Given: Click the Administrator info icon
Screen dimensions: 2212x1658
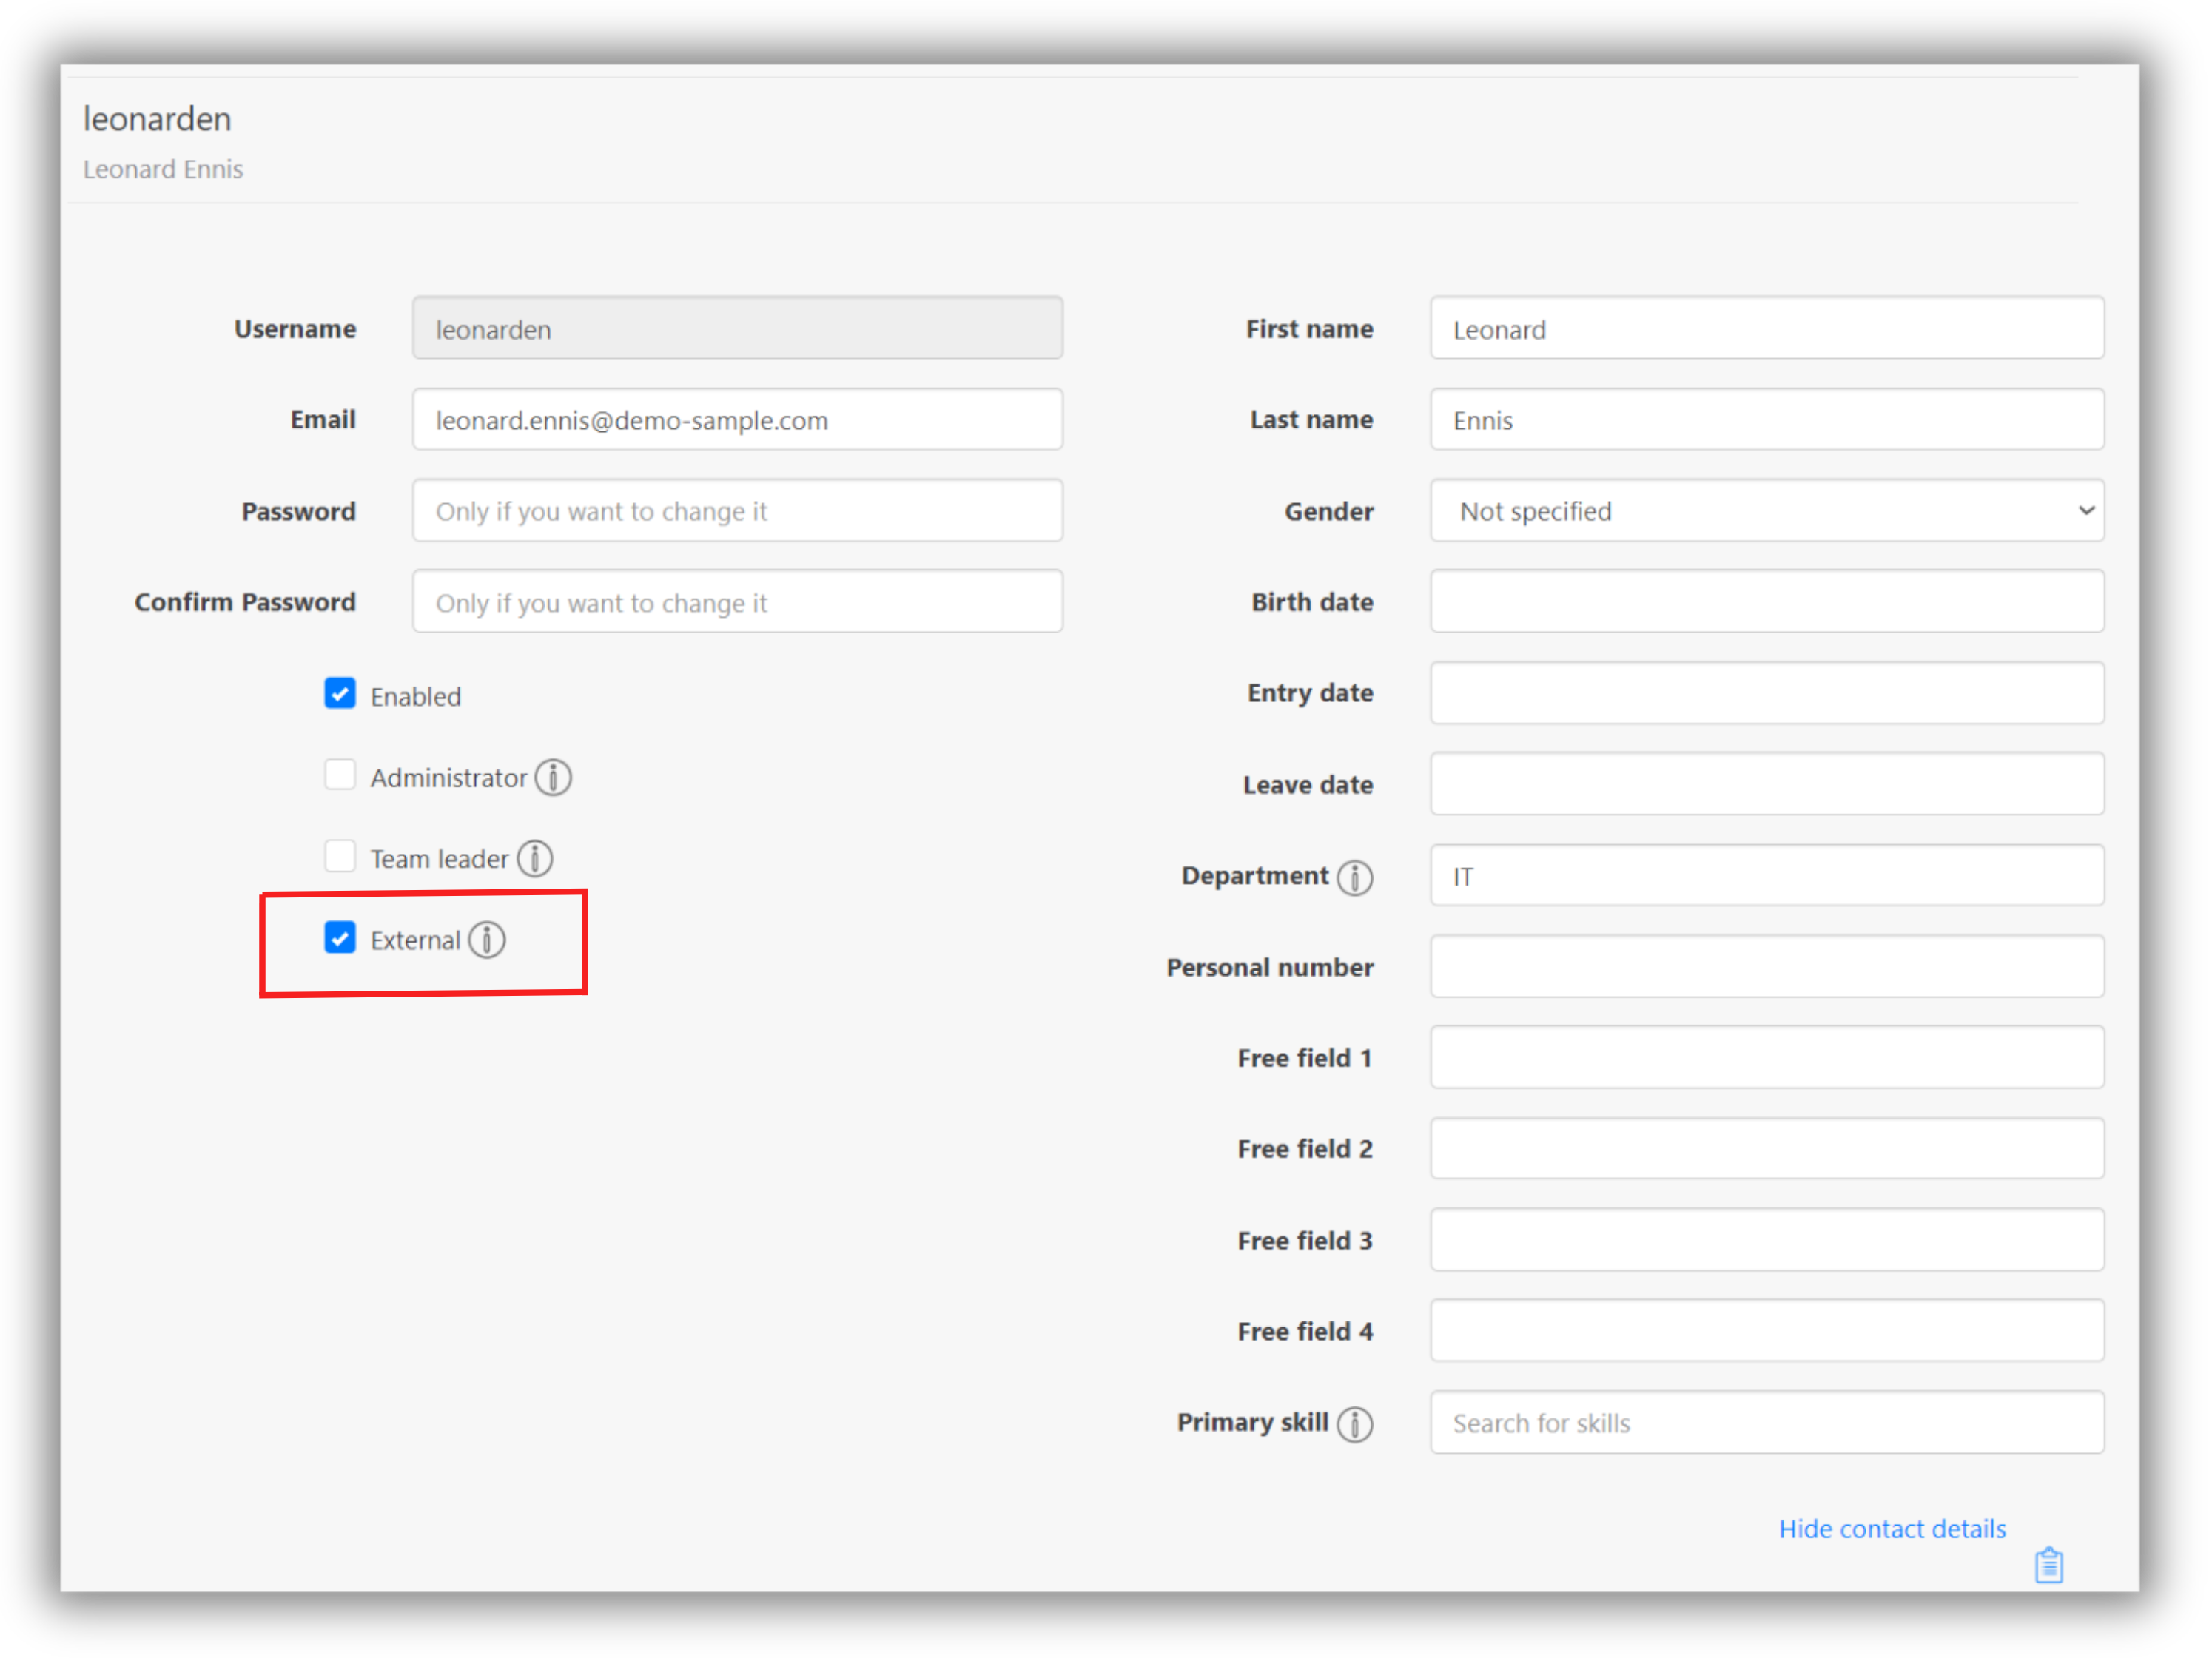Looking at the screenshot, I should tap(553, 777).
